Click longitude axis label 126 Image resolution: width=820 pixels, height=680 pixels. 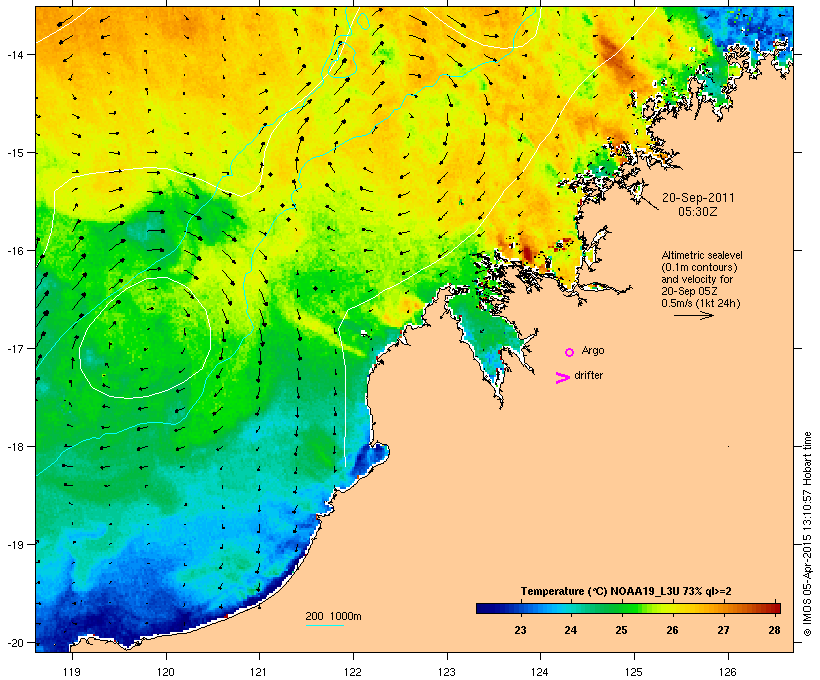pos(727,672)
